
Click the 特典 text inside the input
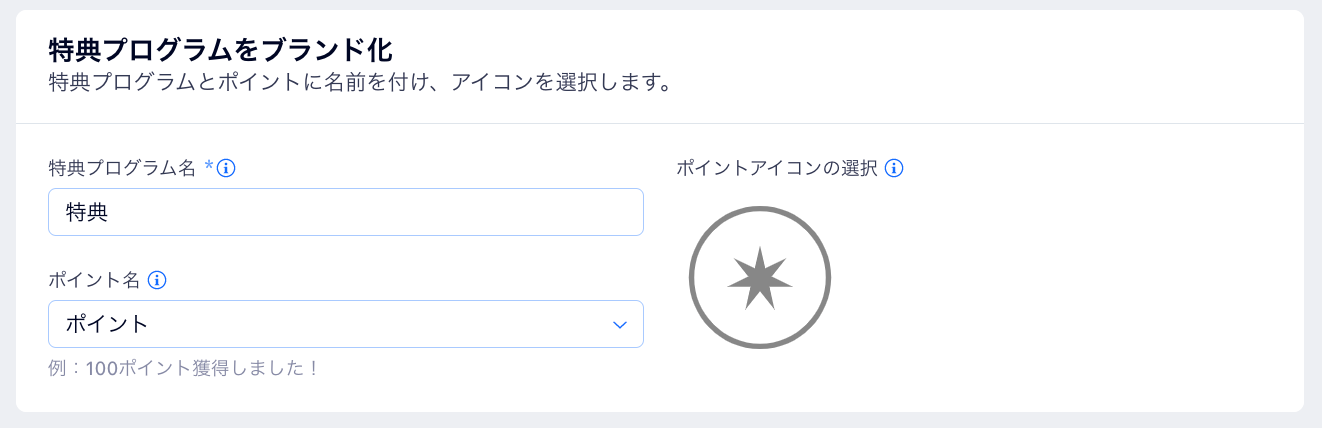[86, 212]
